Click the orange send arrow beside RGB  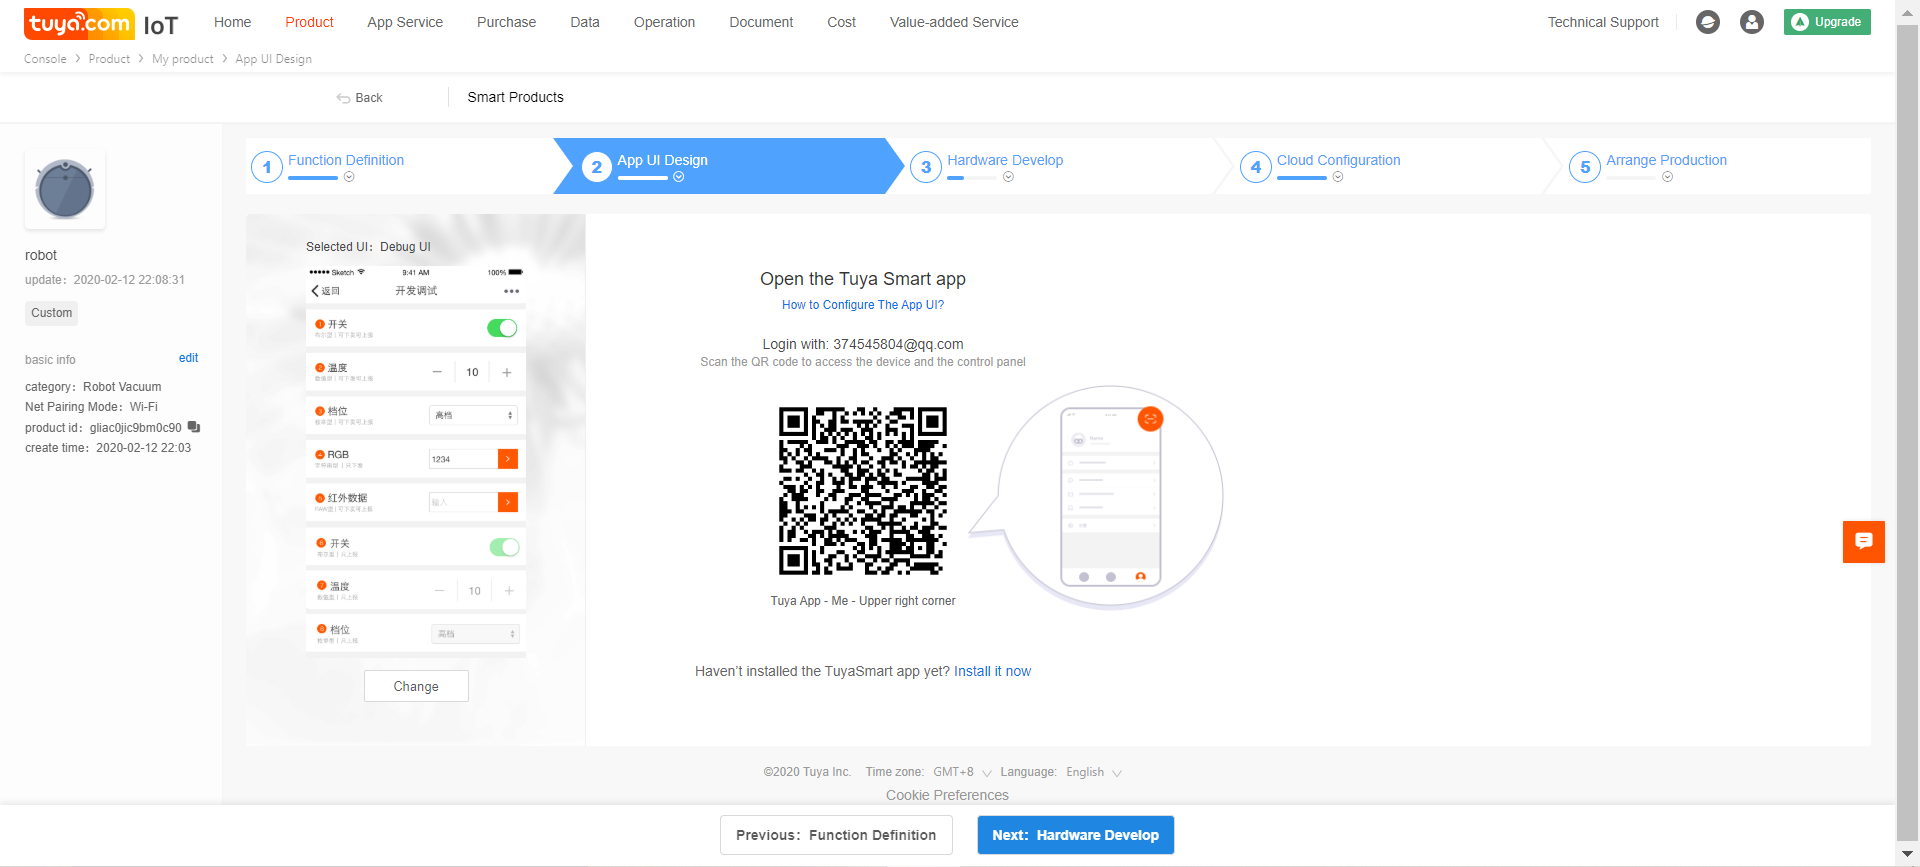click(x=508, y=459)
